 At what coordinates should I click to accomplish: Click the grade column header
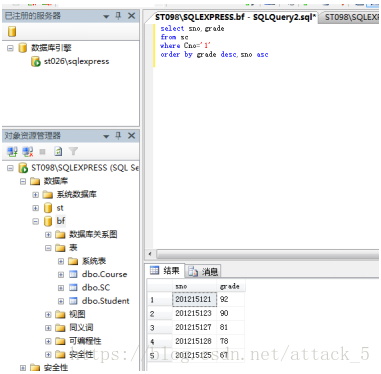point(231,286)
